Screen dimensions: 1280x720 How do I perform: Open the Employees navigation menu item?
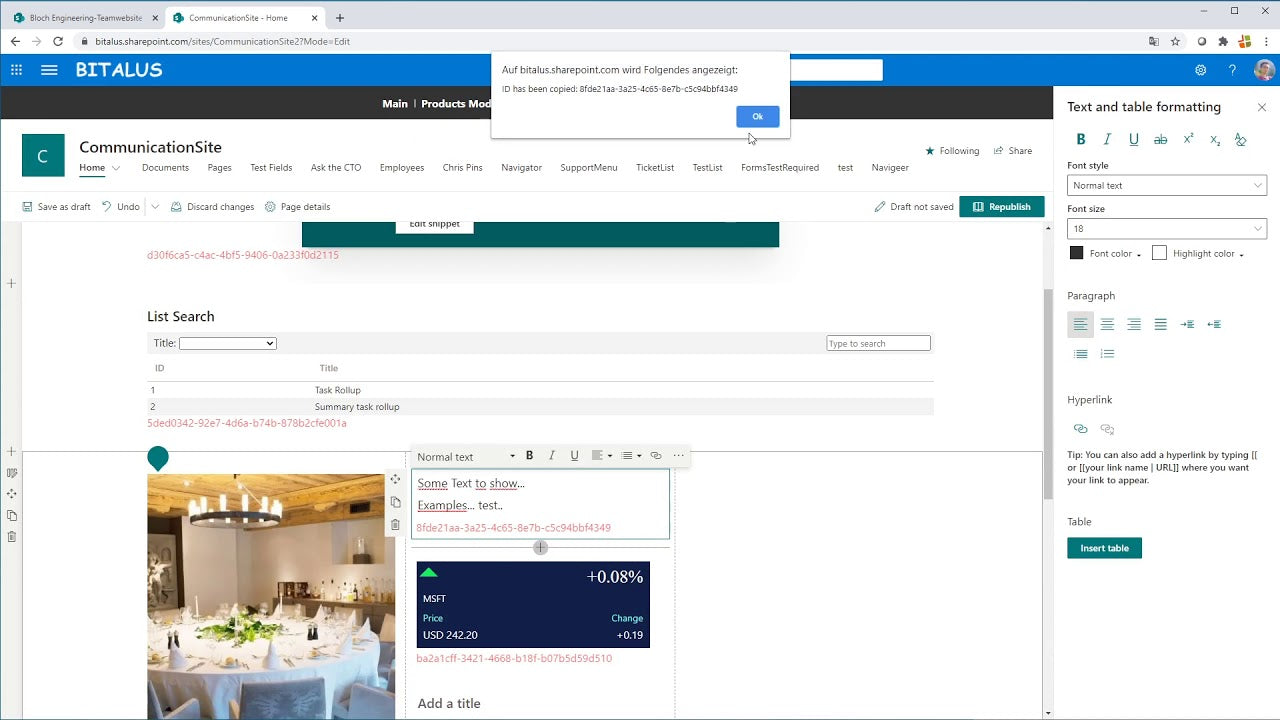pyautogui.click(x=401, y=167)
